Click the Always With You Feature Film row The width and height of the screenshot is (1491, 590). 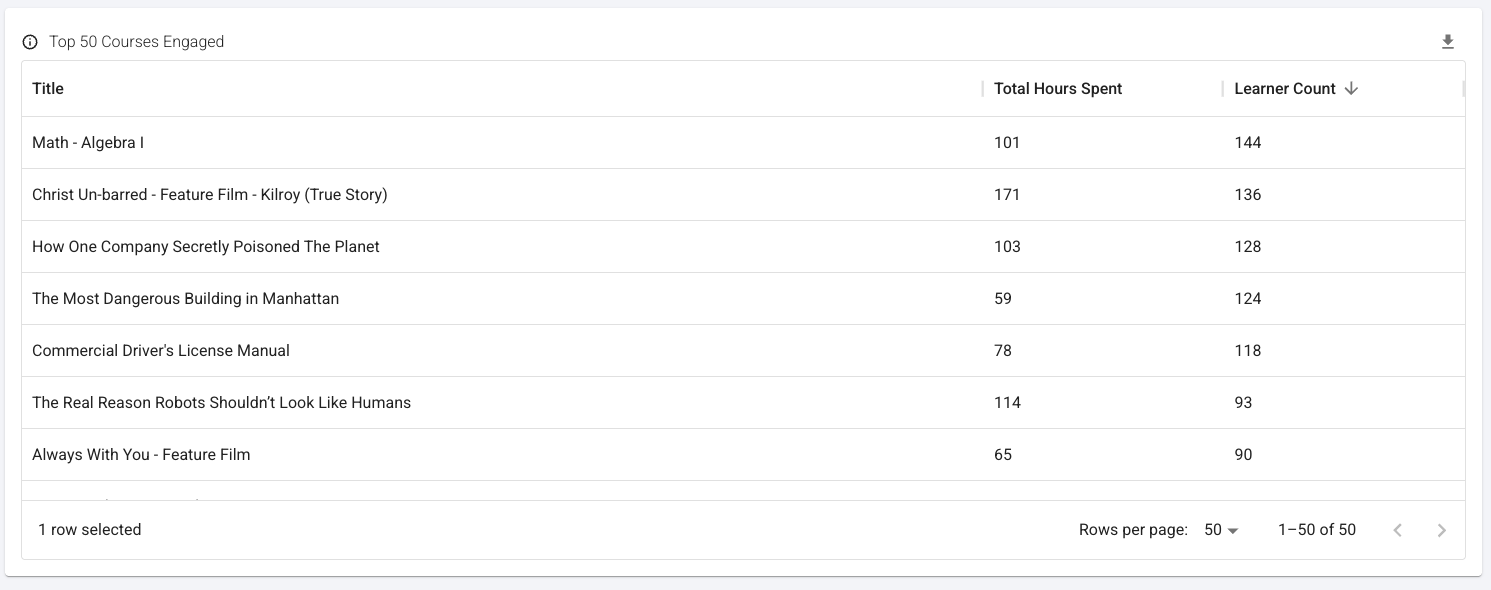pyautogui.click(x=141, y=455)
